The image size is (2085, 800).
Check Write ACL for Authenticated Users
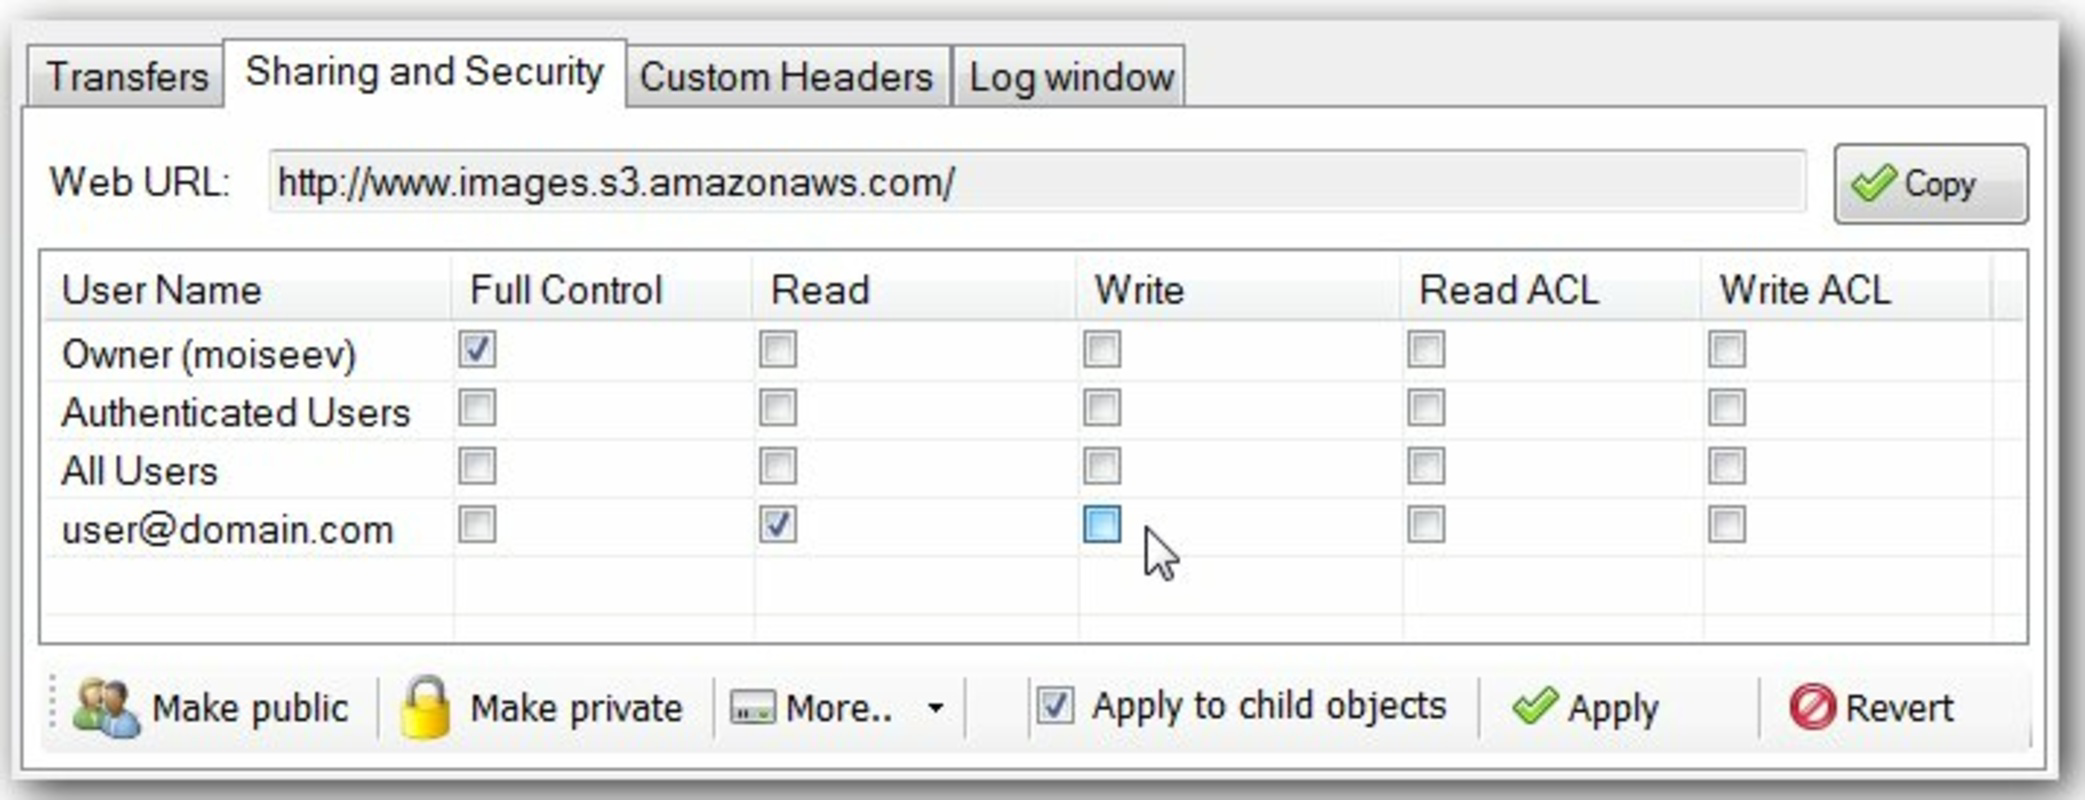1727,407
